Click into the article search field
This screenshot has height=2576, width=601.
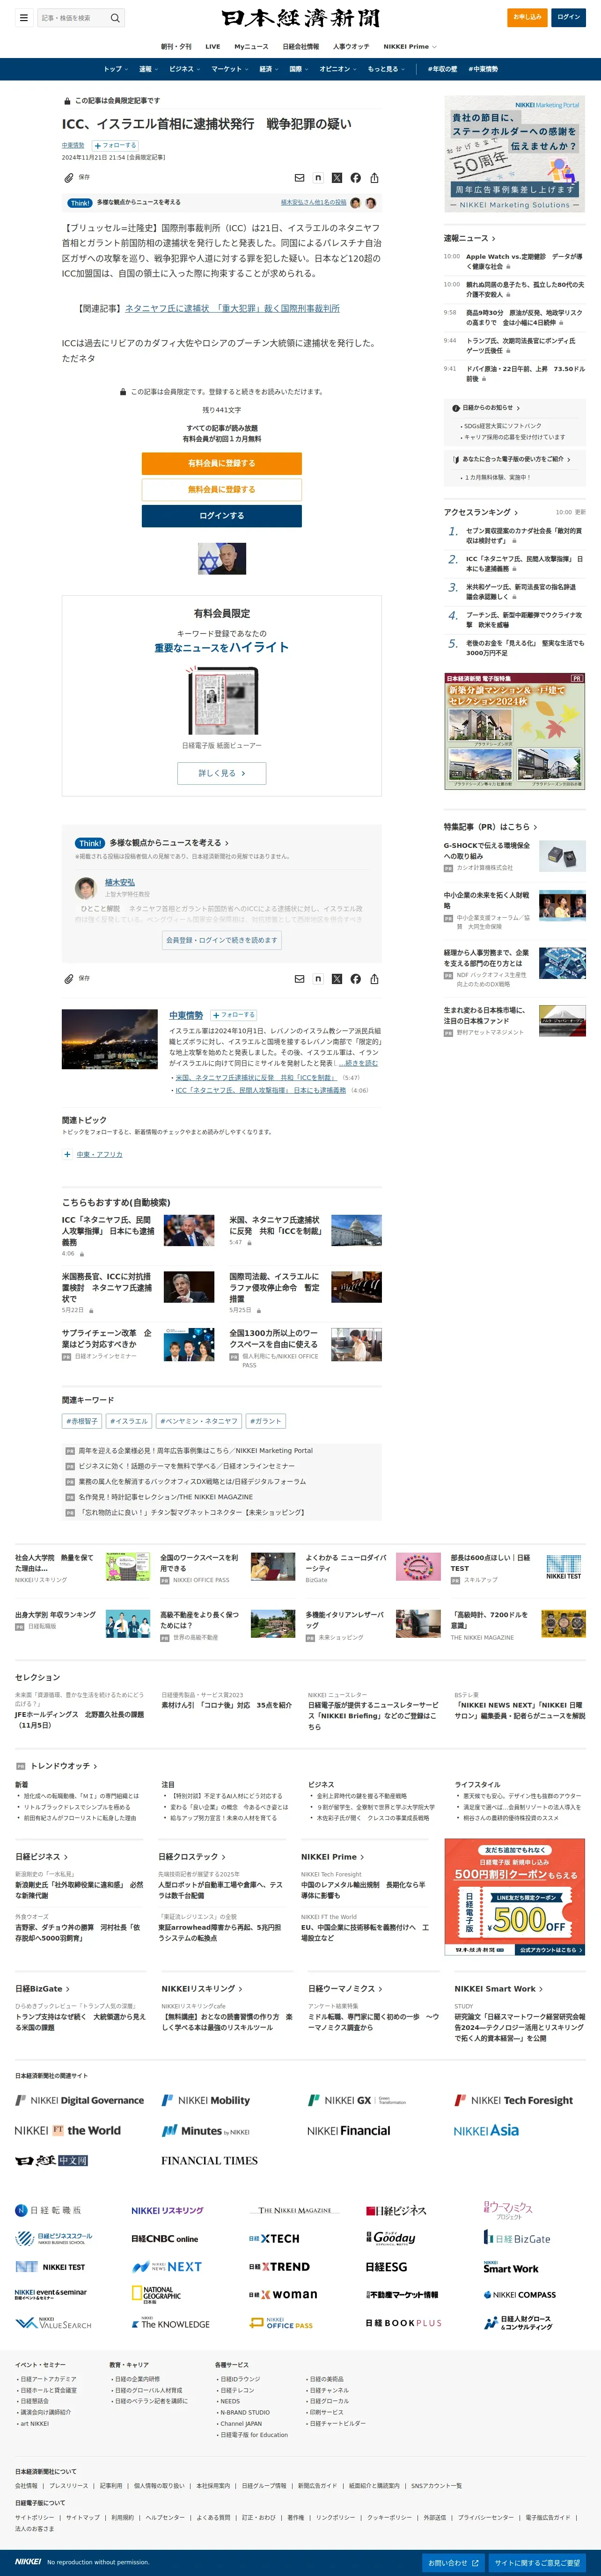click(73, 18)
